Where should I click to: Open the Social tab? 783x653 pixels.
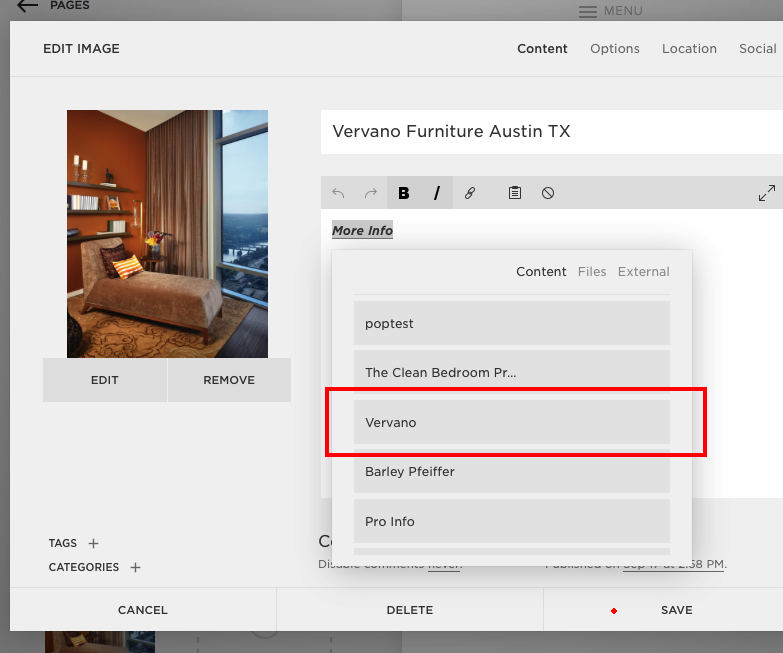(x=758, y=48)
